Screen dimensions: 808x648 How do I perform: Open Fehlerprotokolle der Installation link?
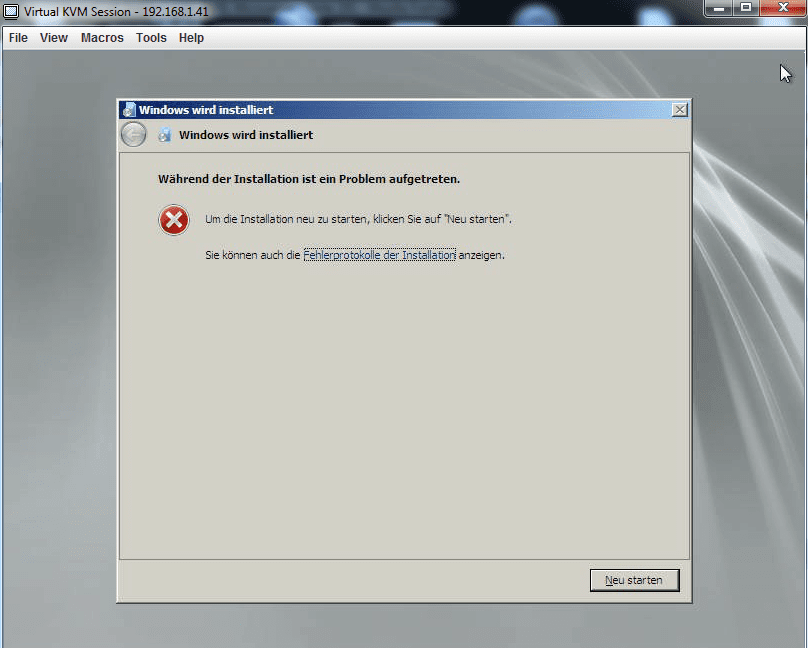click(379, 255)
